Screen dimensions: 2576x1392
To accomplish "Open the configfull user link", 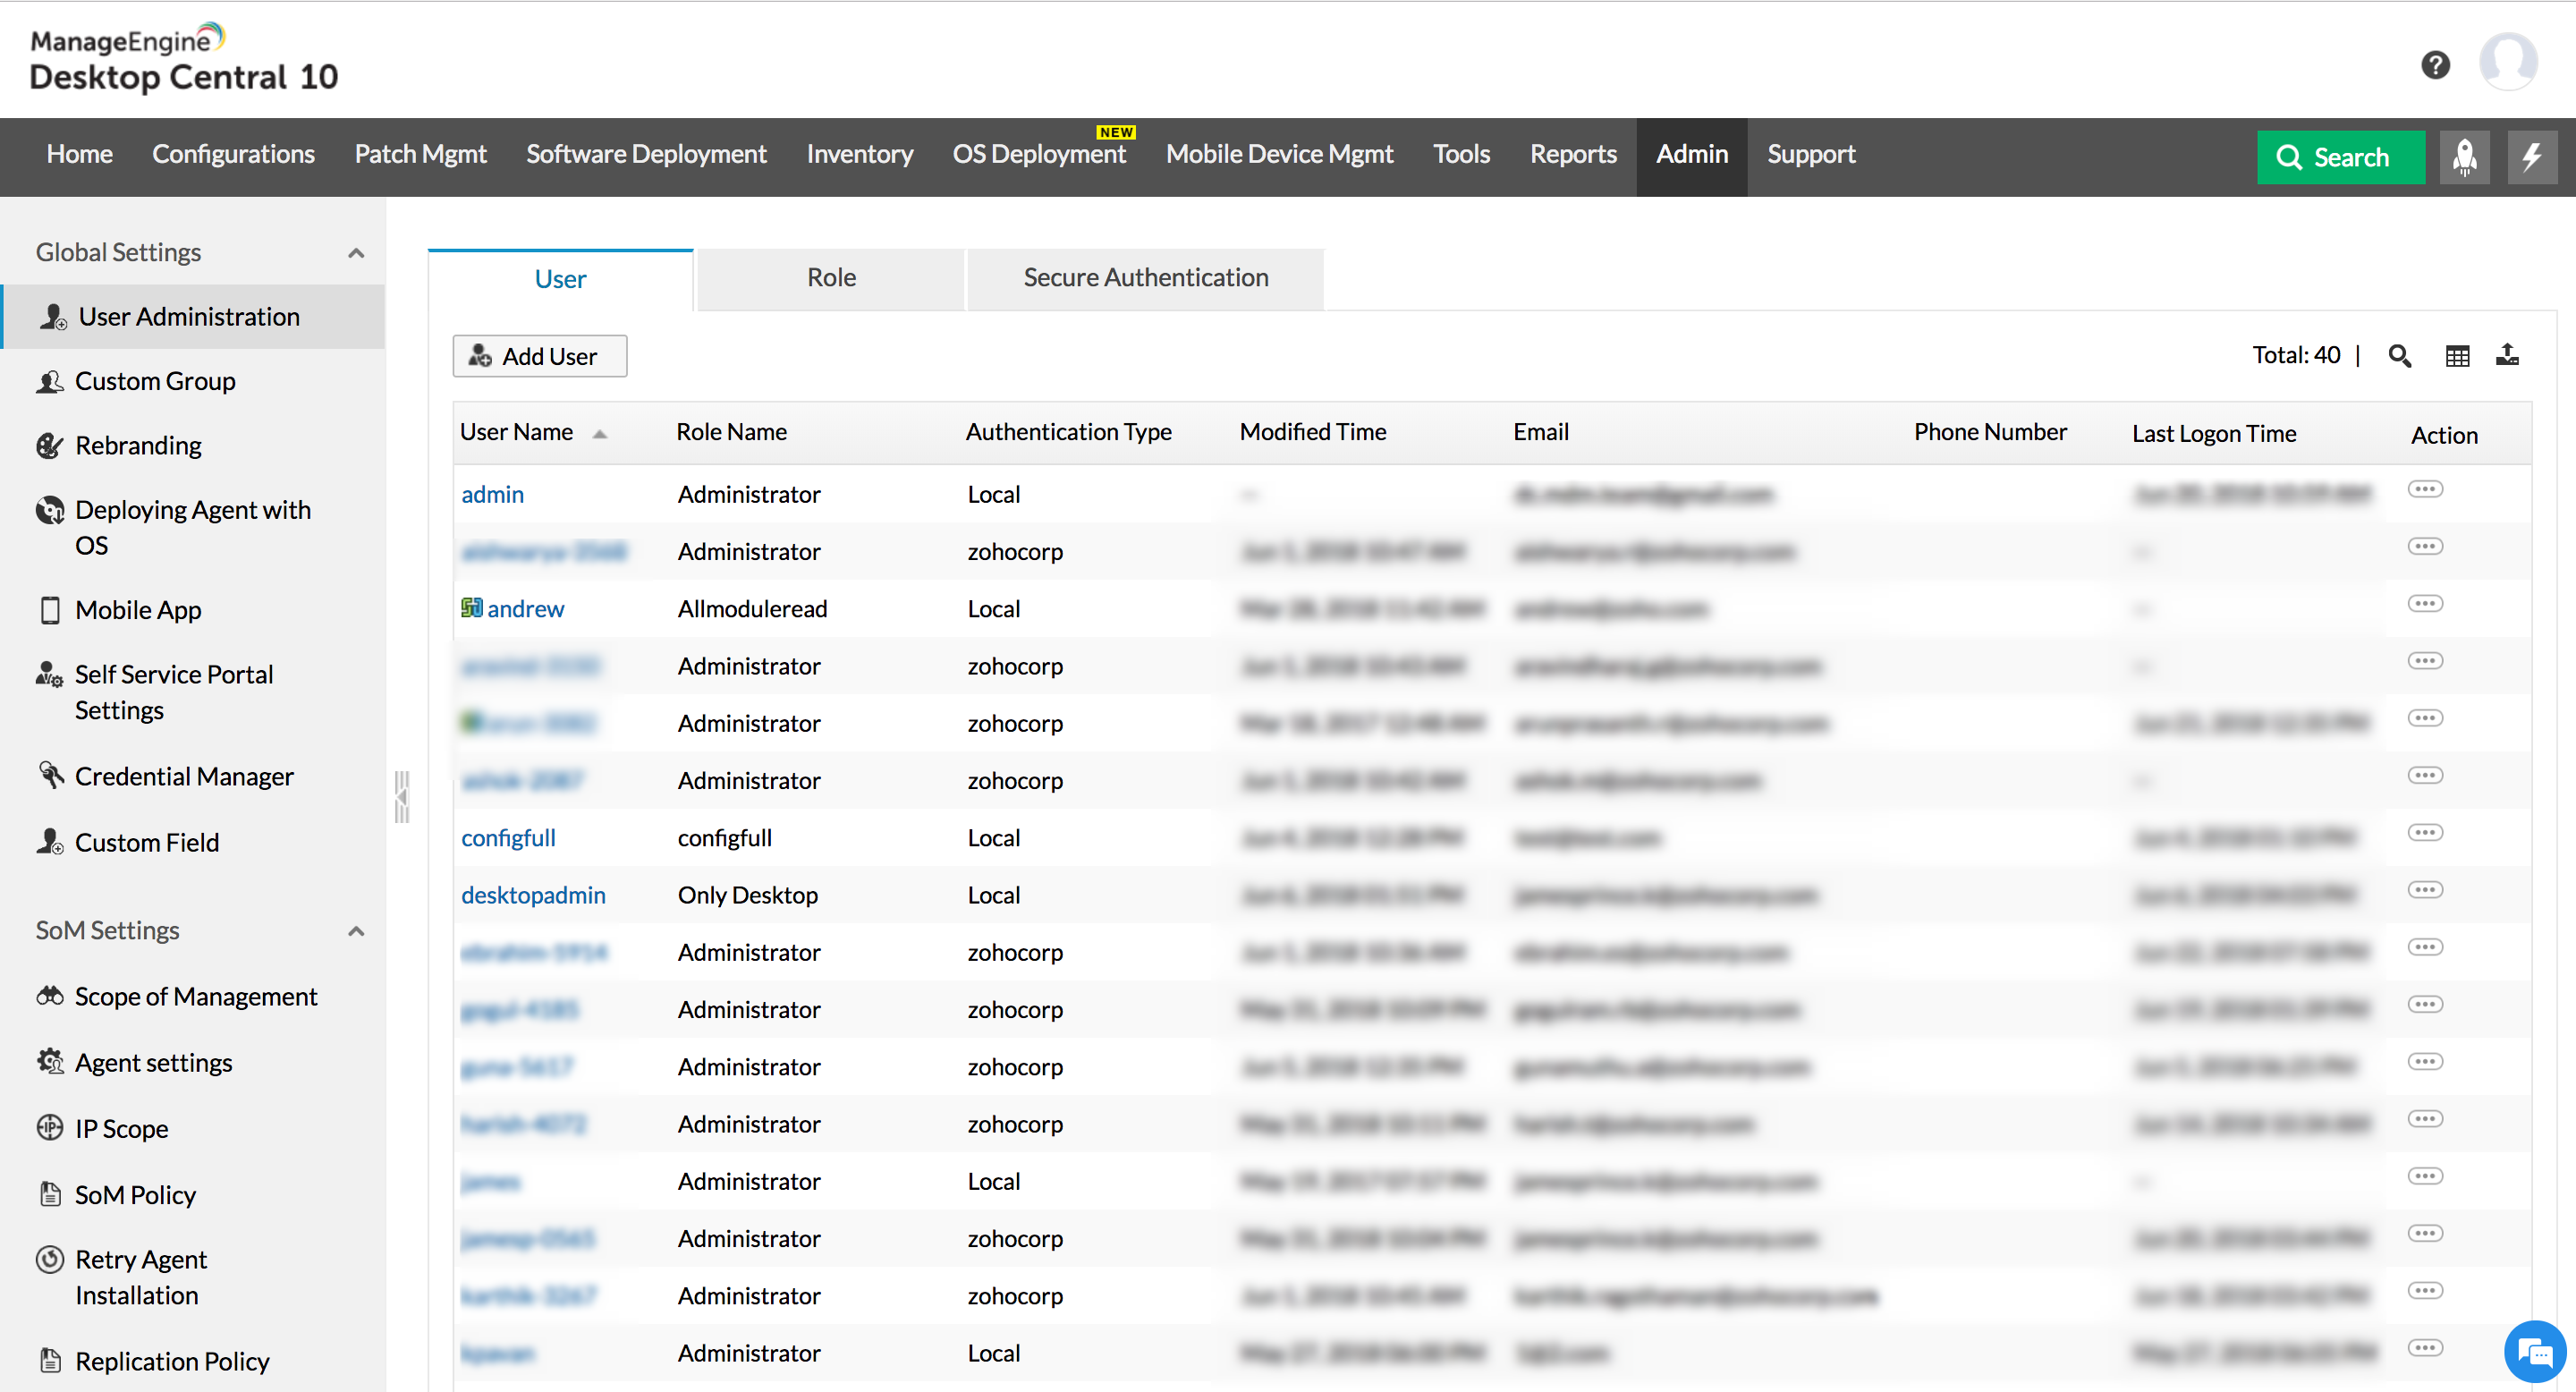I will [x=508, y=838].
